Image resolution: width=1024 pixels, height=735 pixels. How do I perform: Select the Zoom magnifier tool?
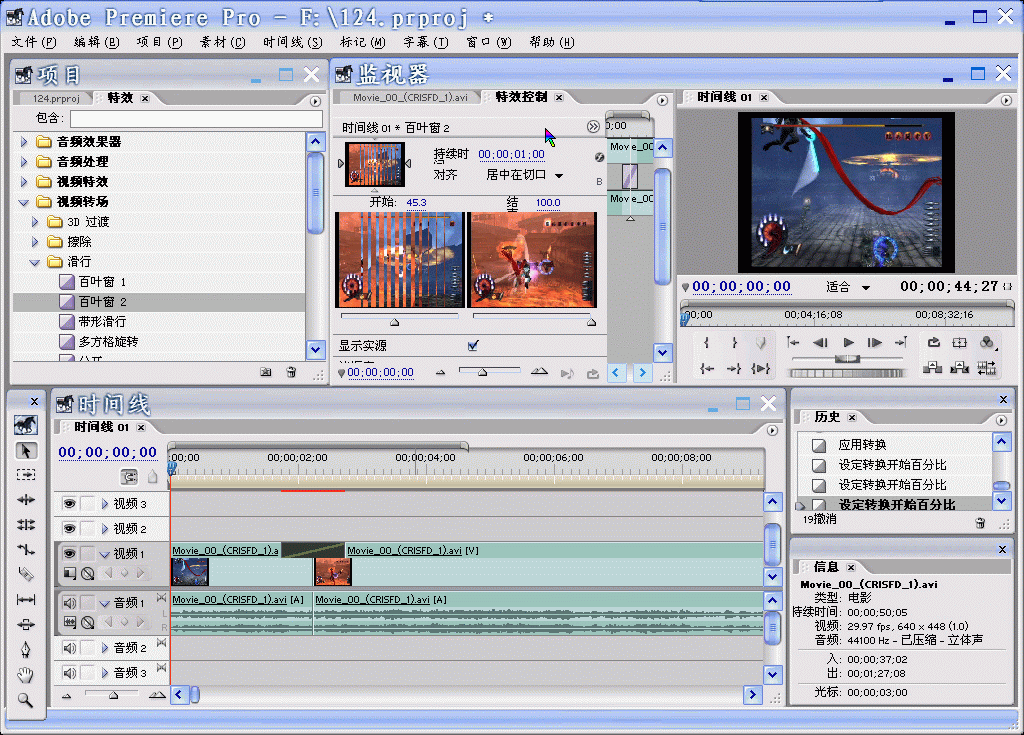[26, 700]
